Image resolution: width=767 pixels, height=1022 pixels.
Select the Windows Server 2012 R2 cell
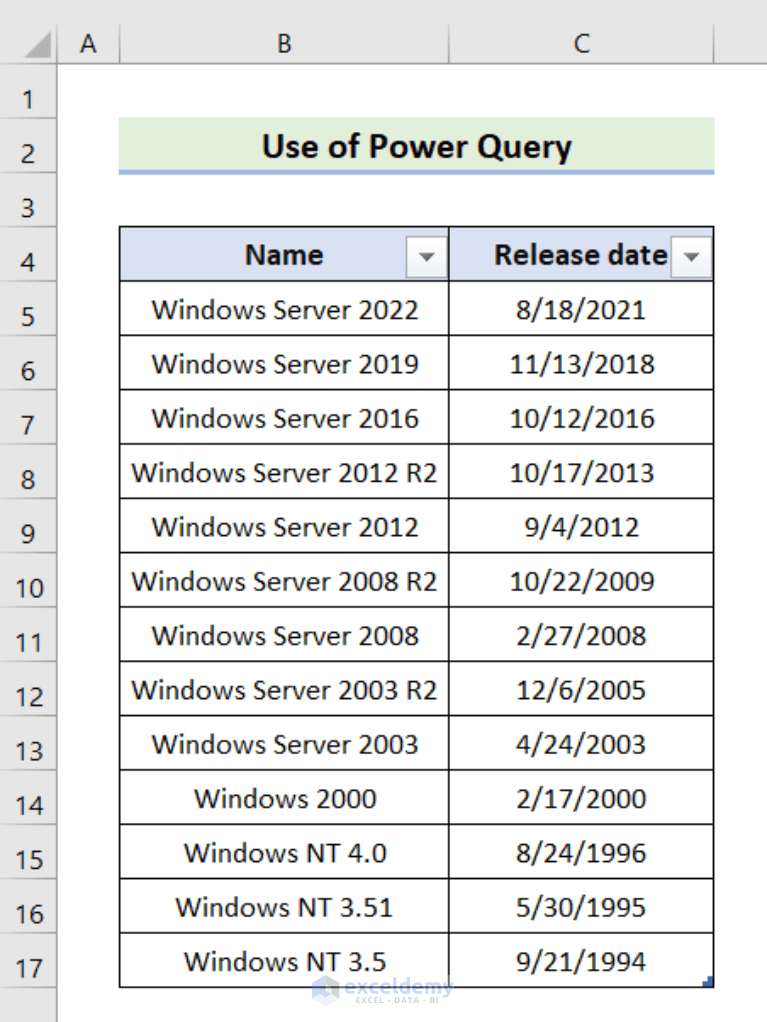[x=284, y=472]
